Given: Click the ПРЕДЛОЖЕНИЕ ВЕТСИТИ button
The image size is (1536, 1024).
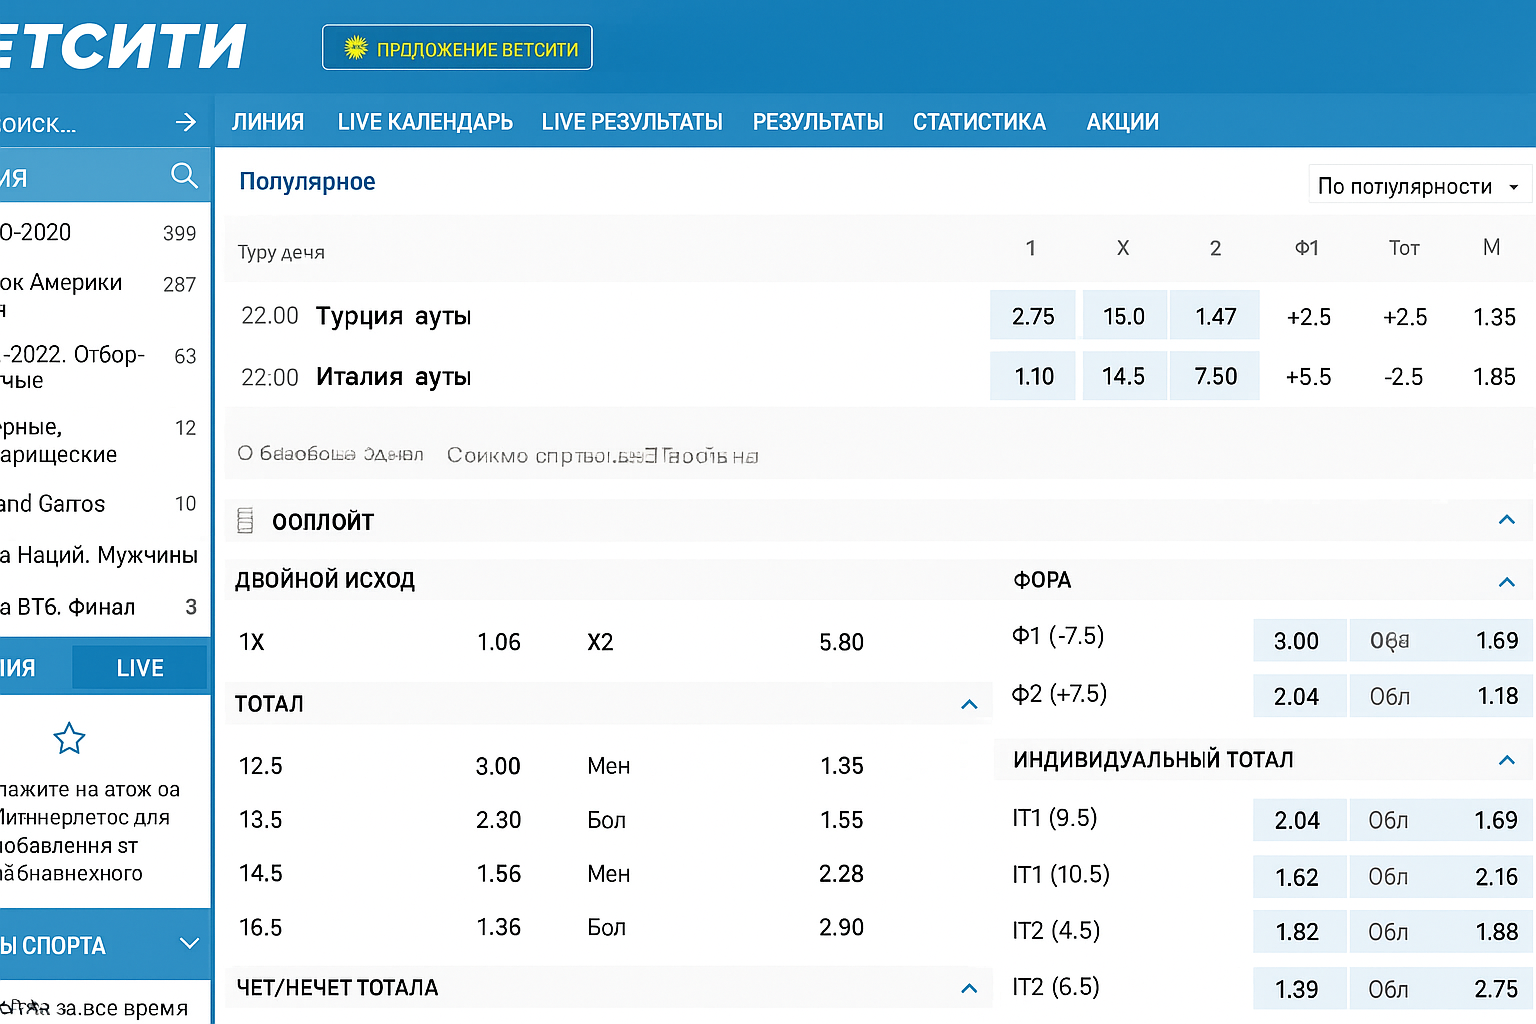Looking at the screenshot, I should [x=457, y=48].
